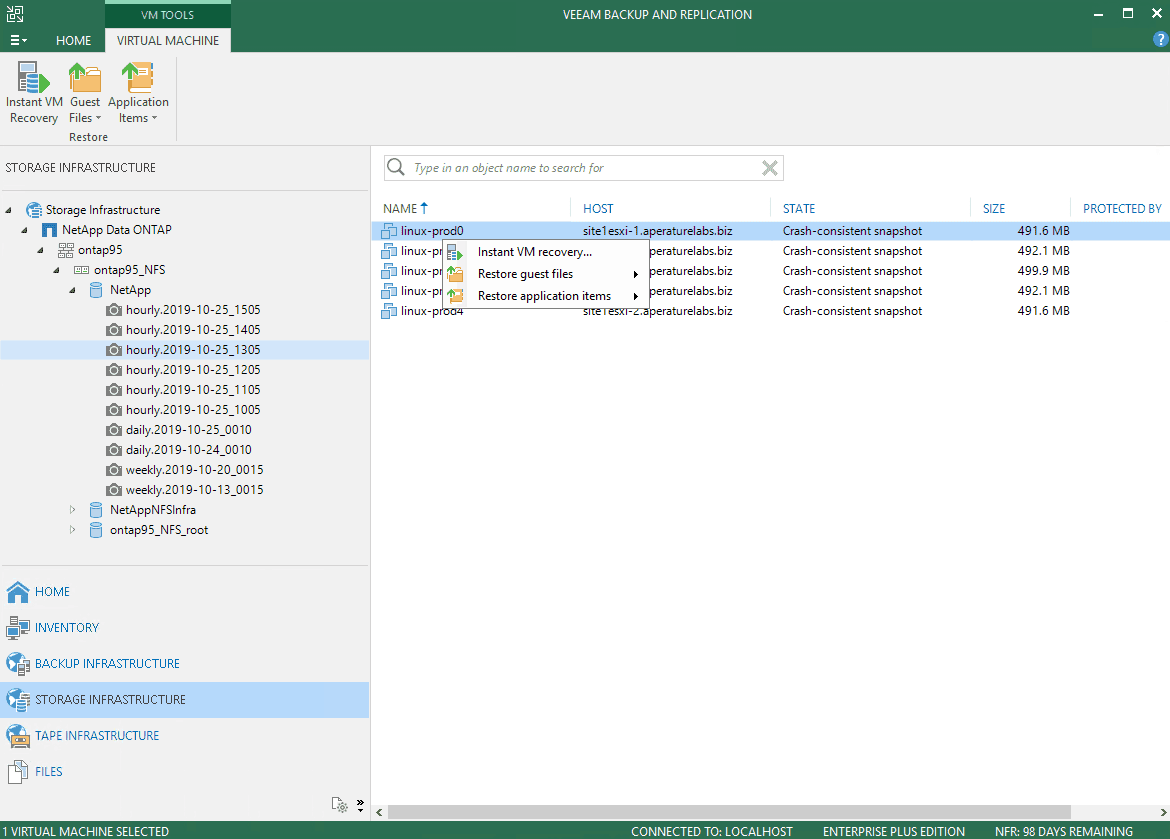Open navigation pane configuration gear icon
1170x839 pixels.
[x=340, y=805]
